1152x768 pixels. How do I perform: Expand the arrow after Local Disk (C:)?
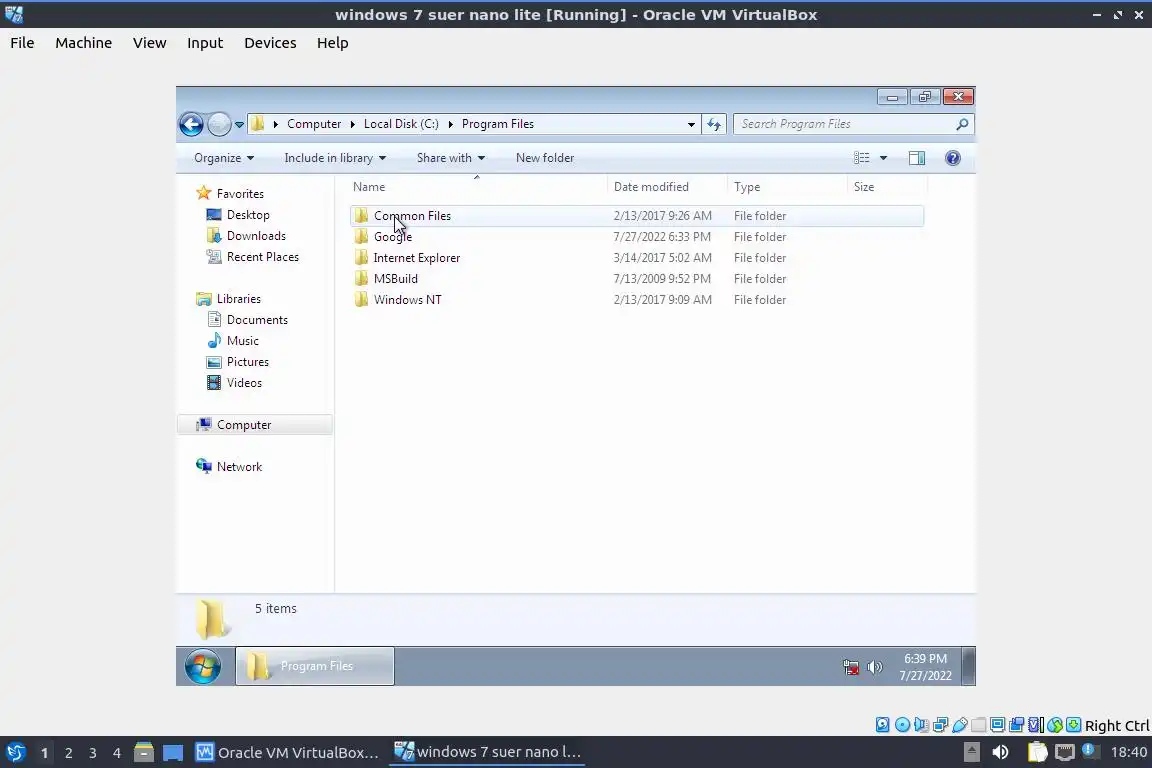(x=450, y=124)
